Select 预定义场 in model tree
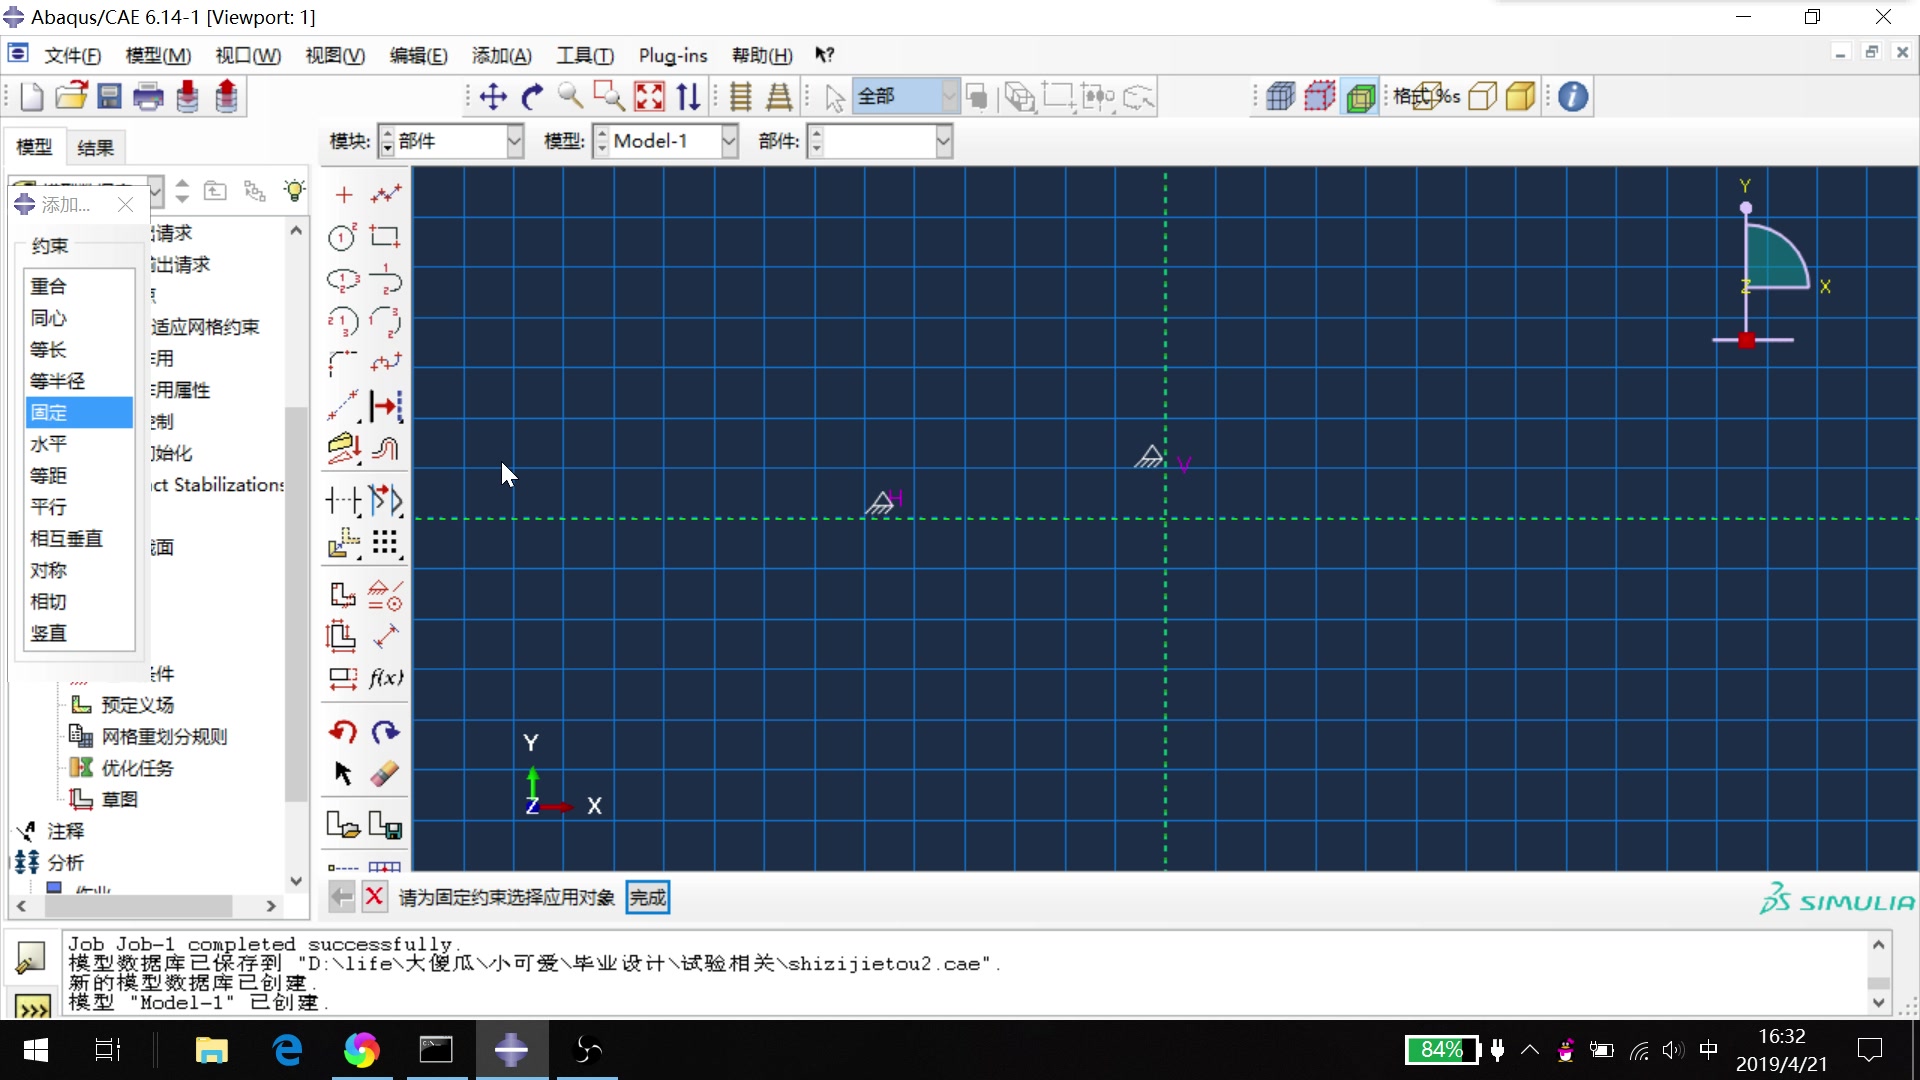 click(x=138, y=705)
